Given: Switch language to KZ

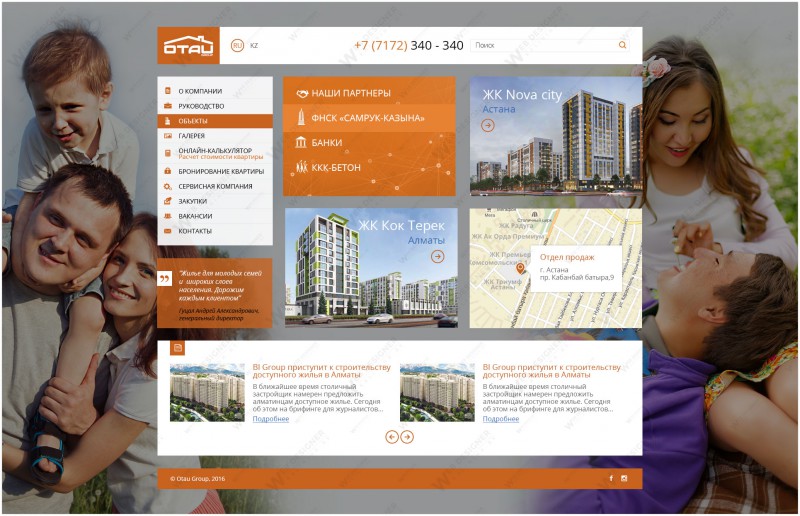Looking at the screenshot, I should tap(254, 45).
